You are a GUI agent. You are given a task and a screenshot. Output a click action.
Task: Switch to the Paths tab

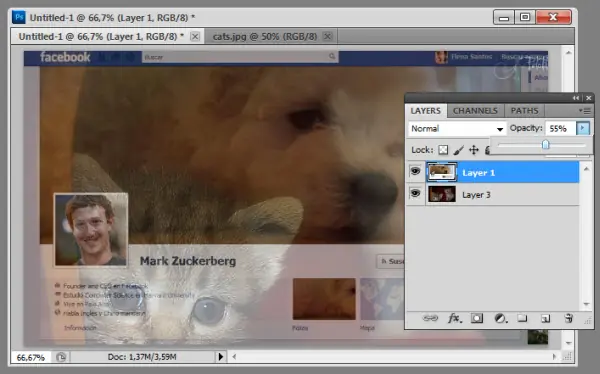click(x=524, y=111)
